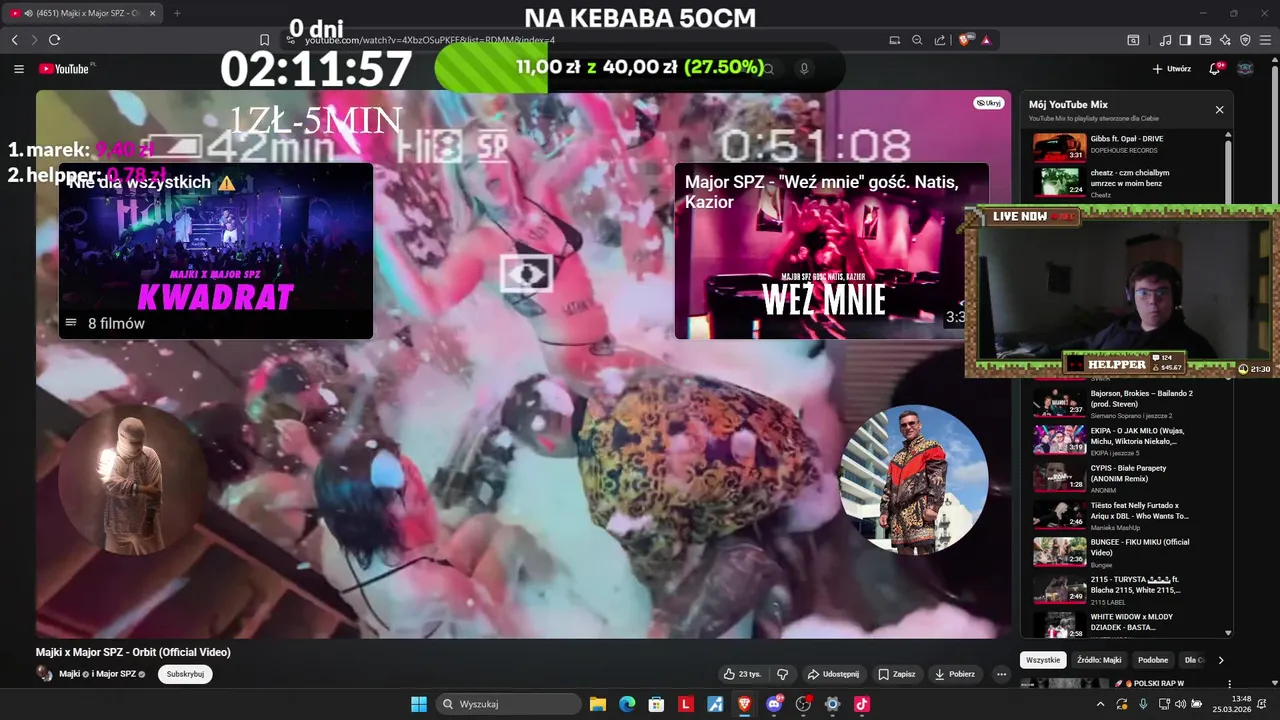This screenshot has height=720, width=1280.
Task: Click the zoom magnifier icon in address bar
Action: click(x=917, y=40)
